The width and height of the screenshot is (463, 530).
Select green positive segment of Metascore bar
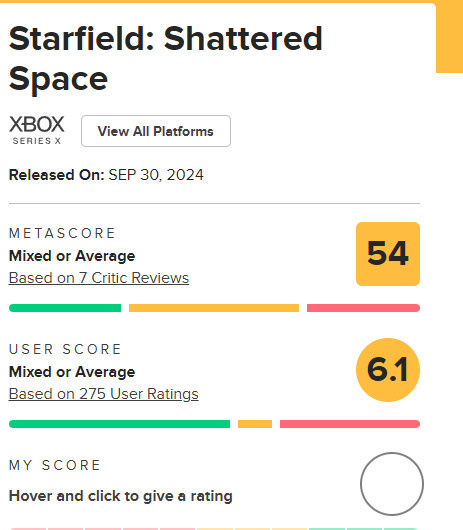click(65, 308)
